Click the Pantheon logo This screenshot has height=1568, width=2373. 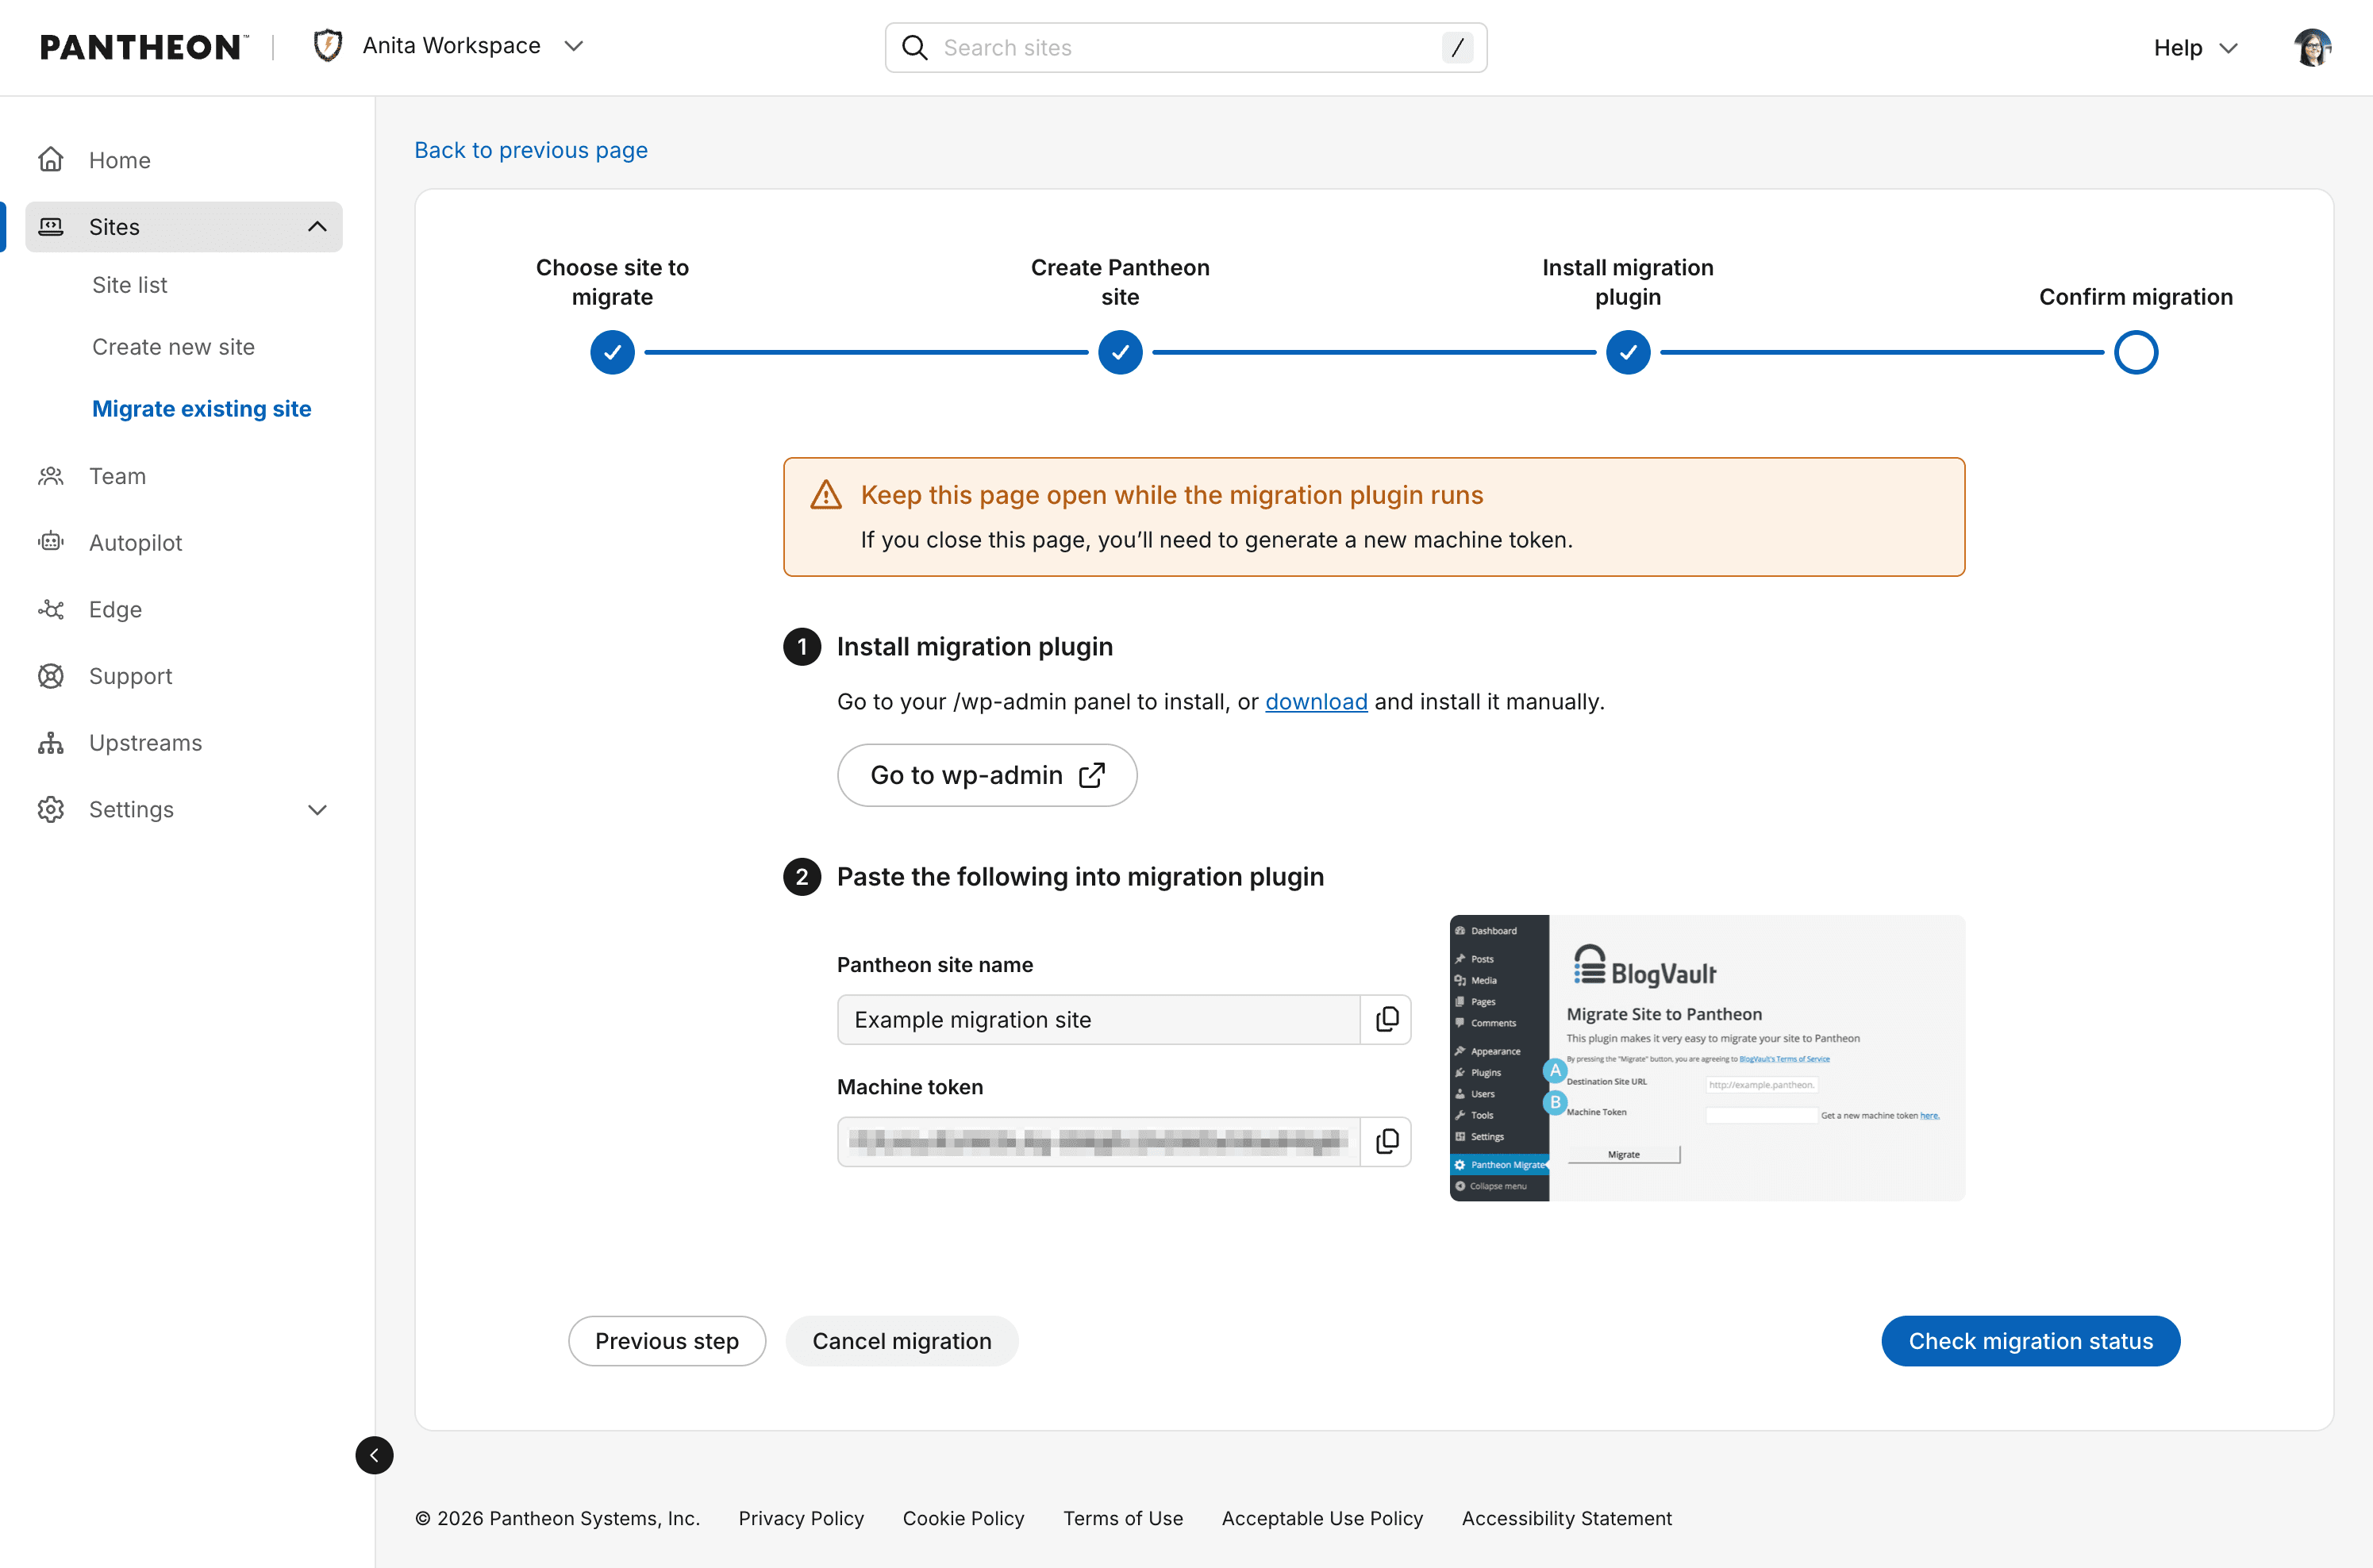144,47
